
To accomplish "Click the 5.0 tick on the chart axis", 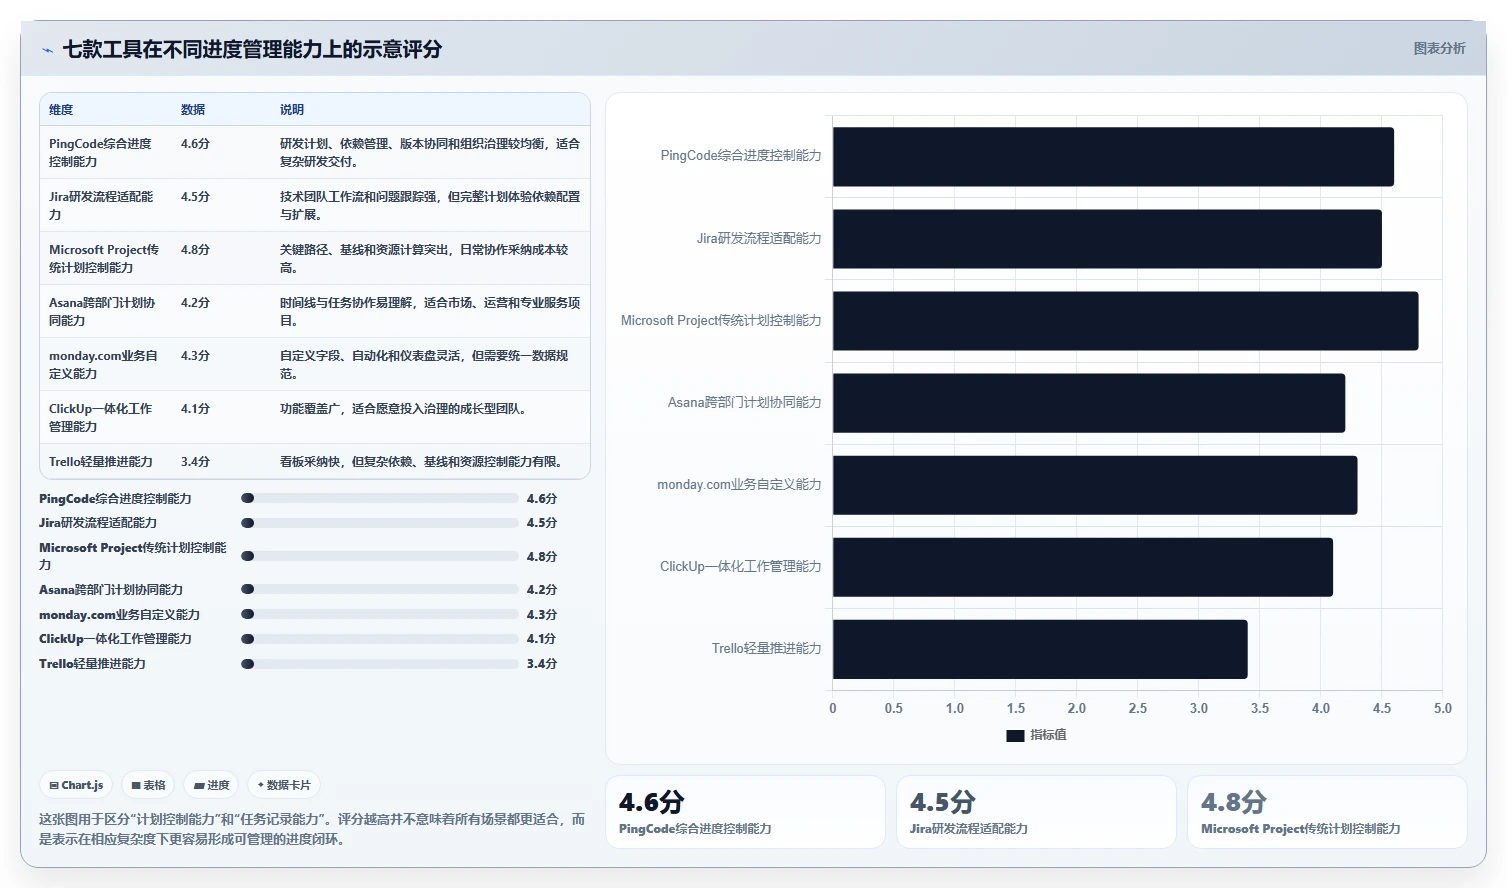I will [1442, 708].
